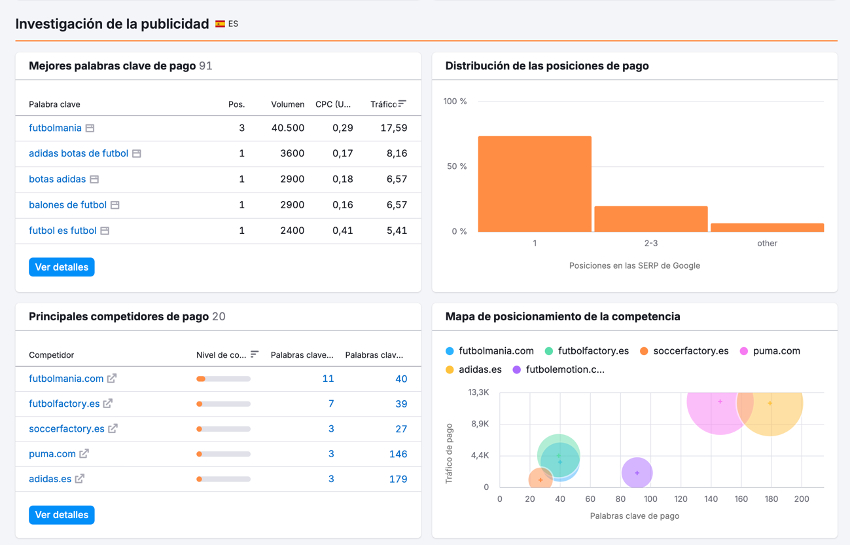Click the Pos. column header

236,104
